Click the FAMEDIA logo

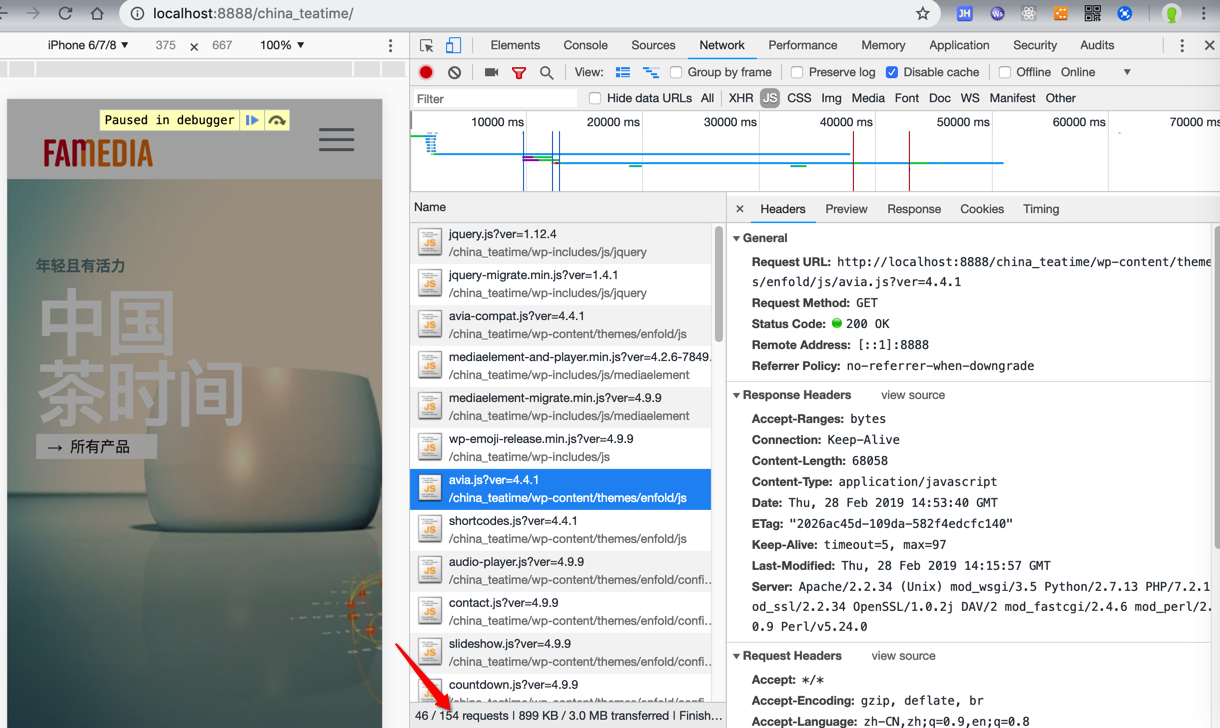[x=98, y=153]
